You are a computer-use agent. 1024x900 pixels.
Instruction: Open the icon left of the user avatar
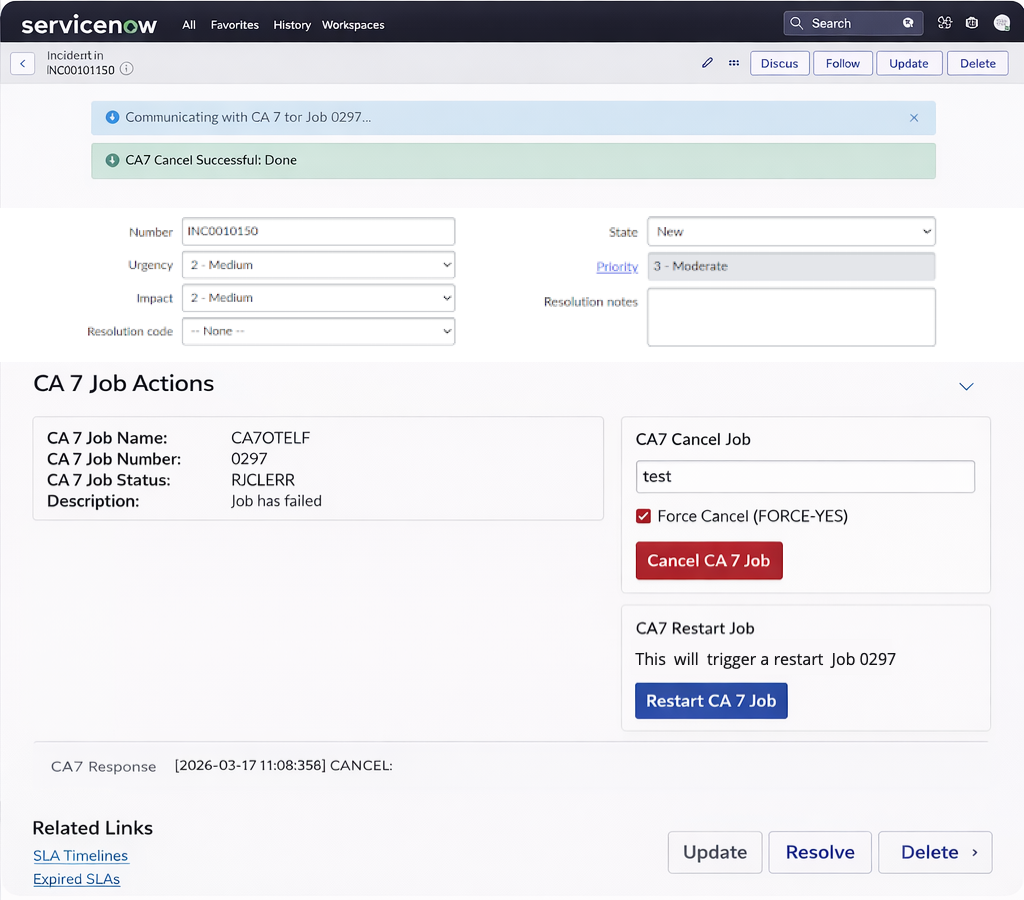point(972,23)
